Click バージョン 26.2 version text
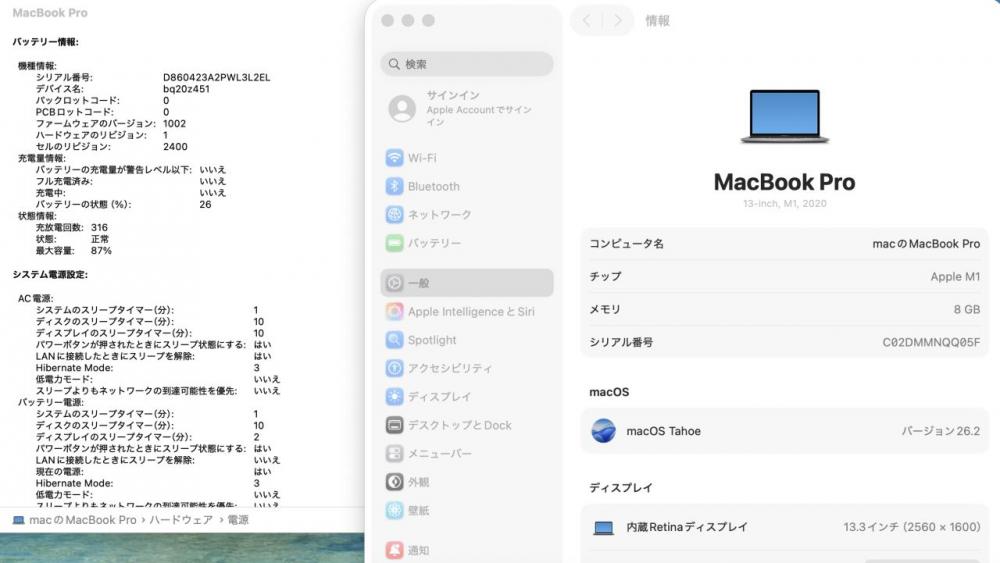 941,431
